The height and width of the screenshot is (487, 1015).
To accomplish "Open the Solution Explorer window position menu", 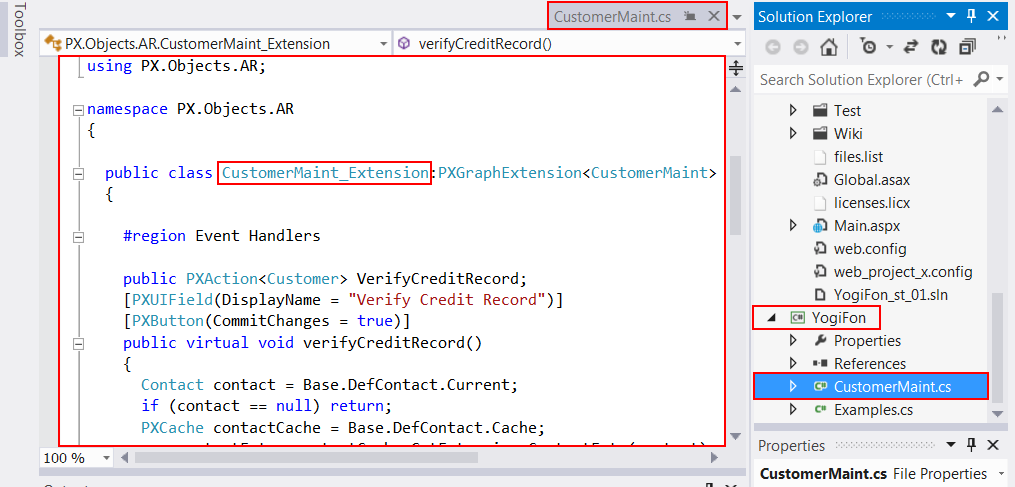I will [x=951, y=16].
